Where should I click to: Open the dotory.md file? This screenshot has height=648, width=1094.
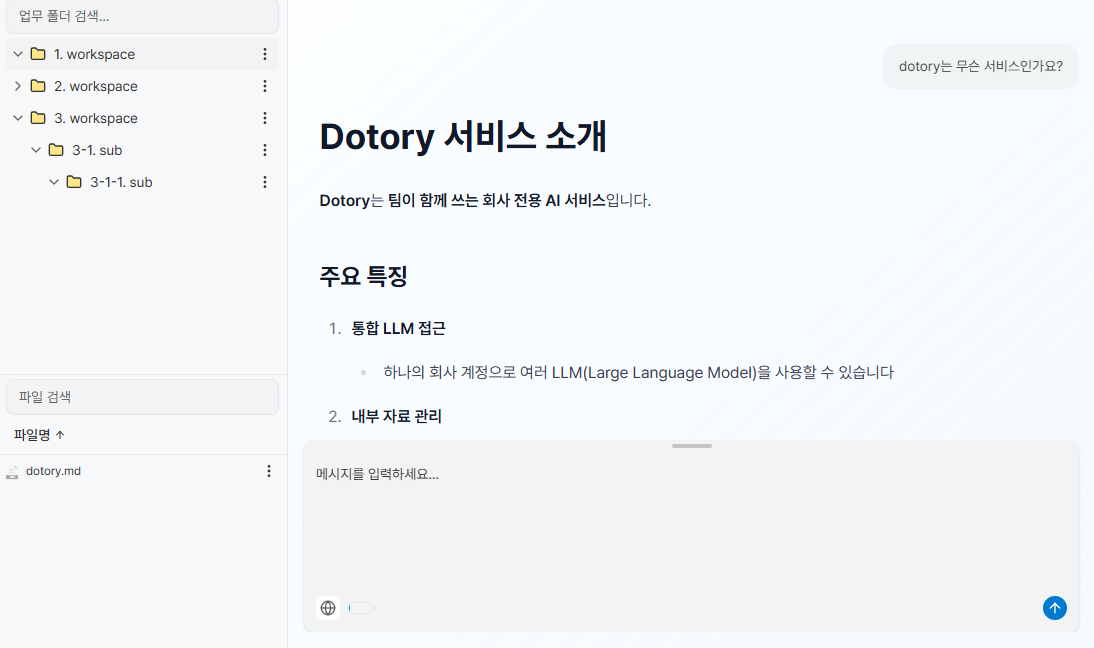[x=53, y=472]
